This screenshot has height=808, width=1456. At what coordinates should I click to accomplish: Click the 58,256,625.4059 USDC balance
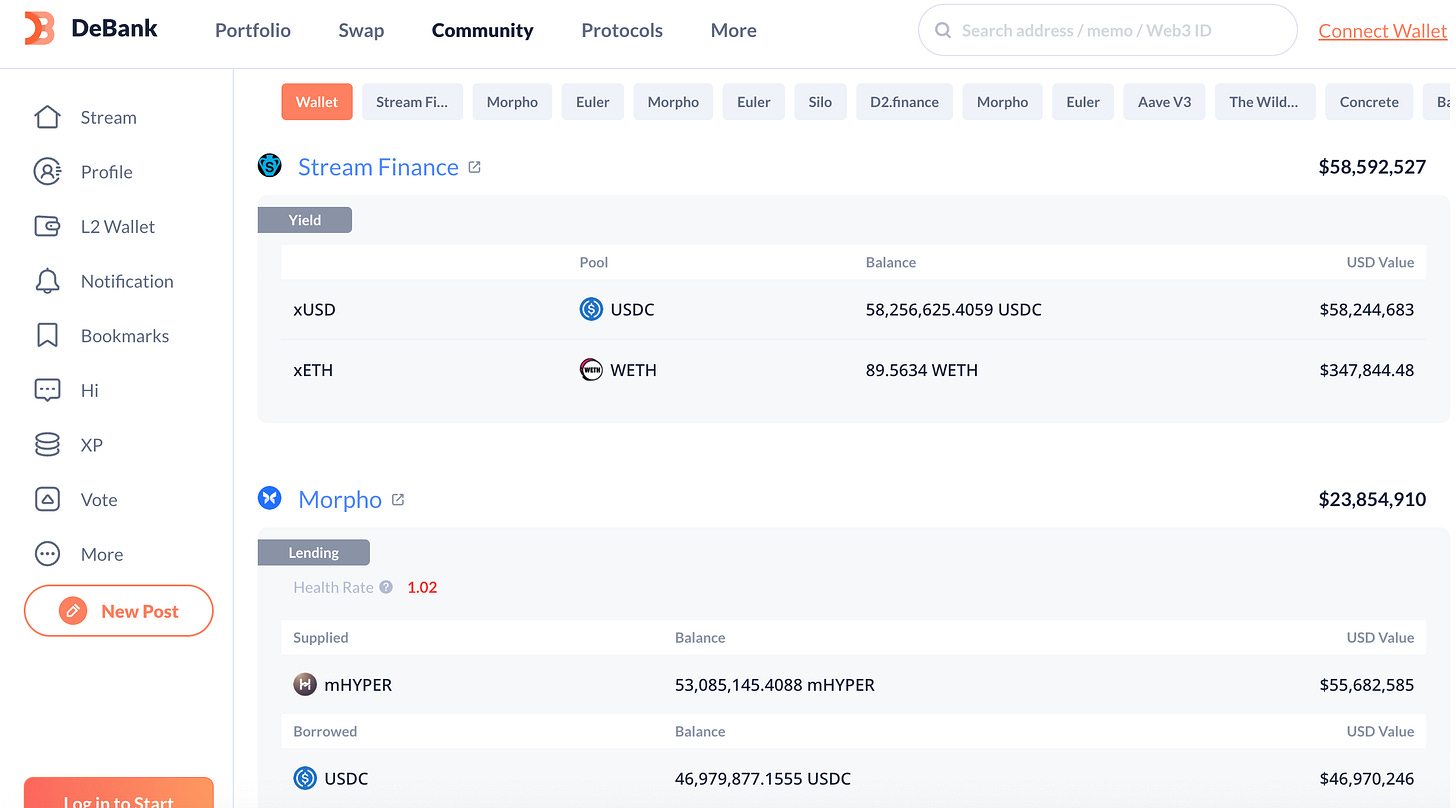click(x=954, y=310)
